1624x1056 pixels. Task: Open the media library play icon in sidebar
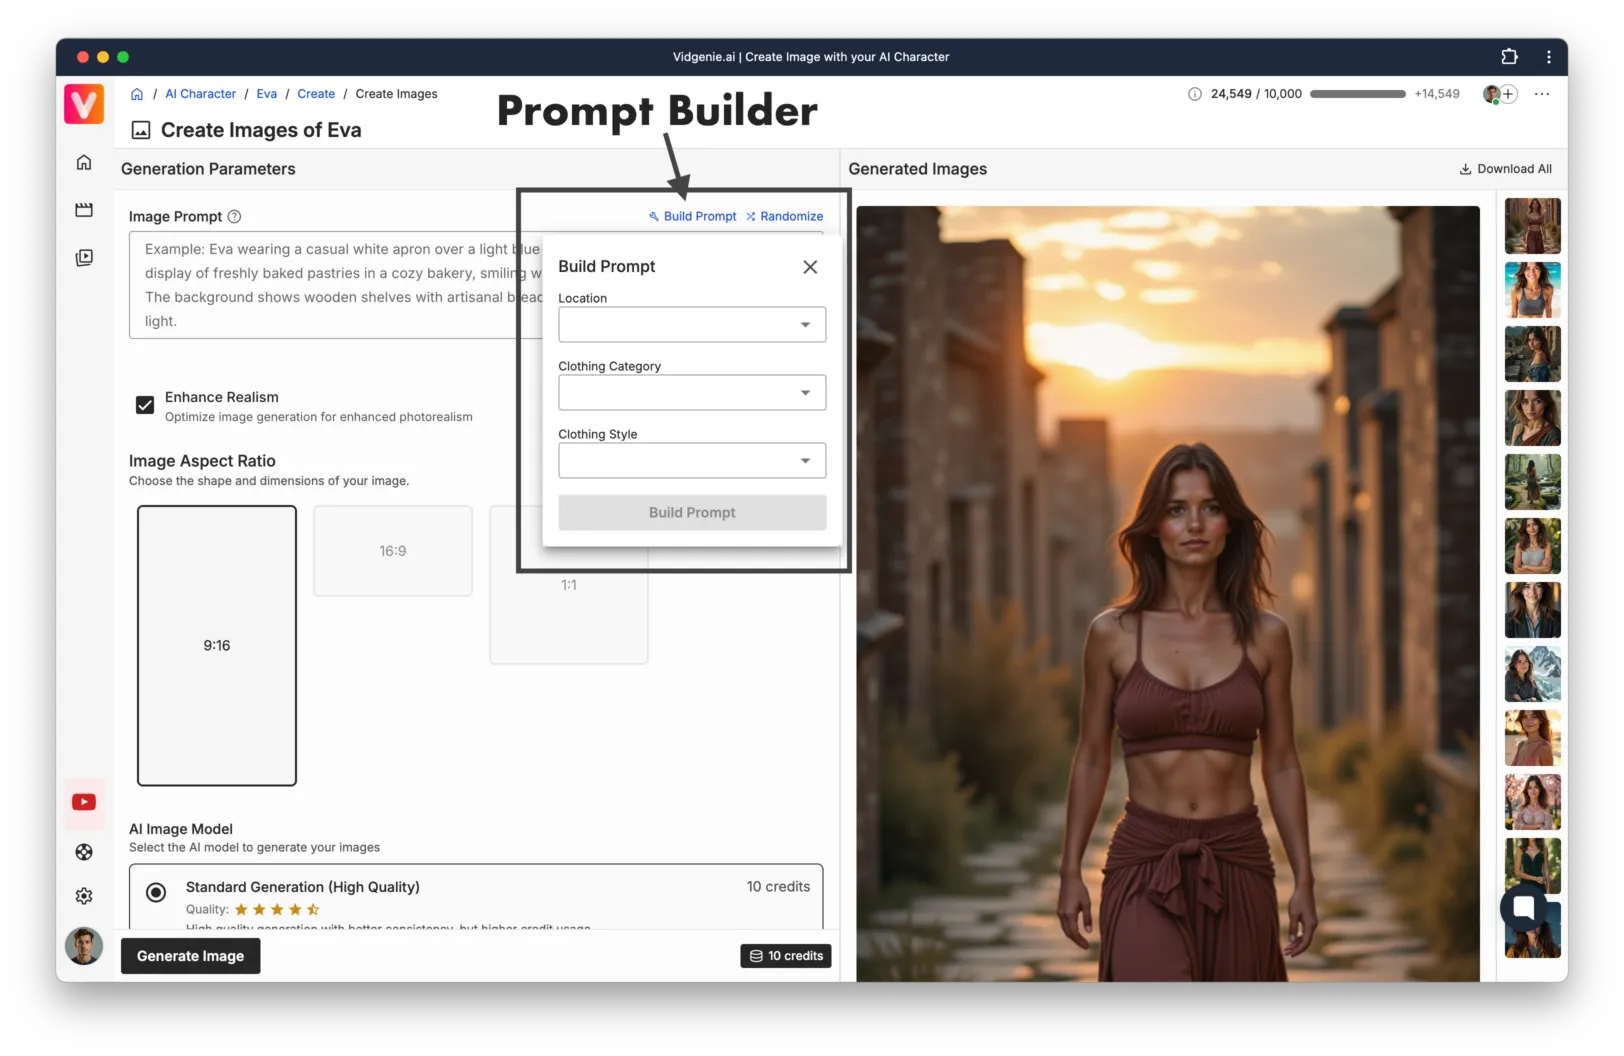coord(84,258)
